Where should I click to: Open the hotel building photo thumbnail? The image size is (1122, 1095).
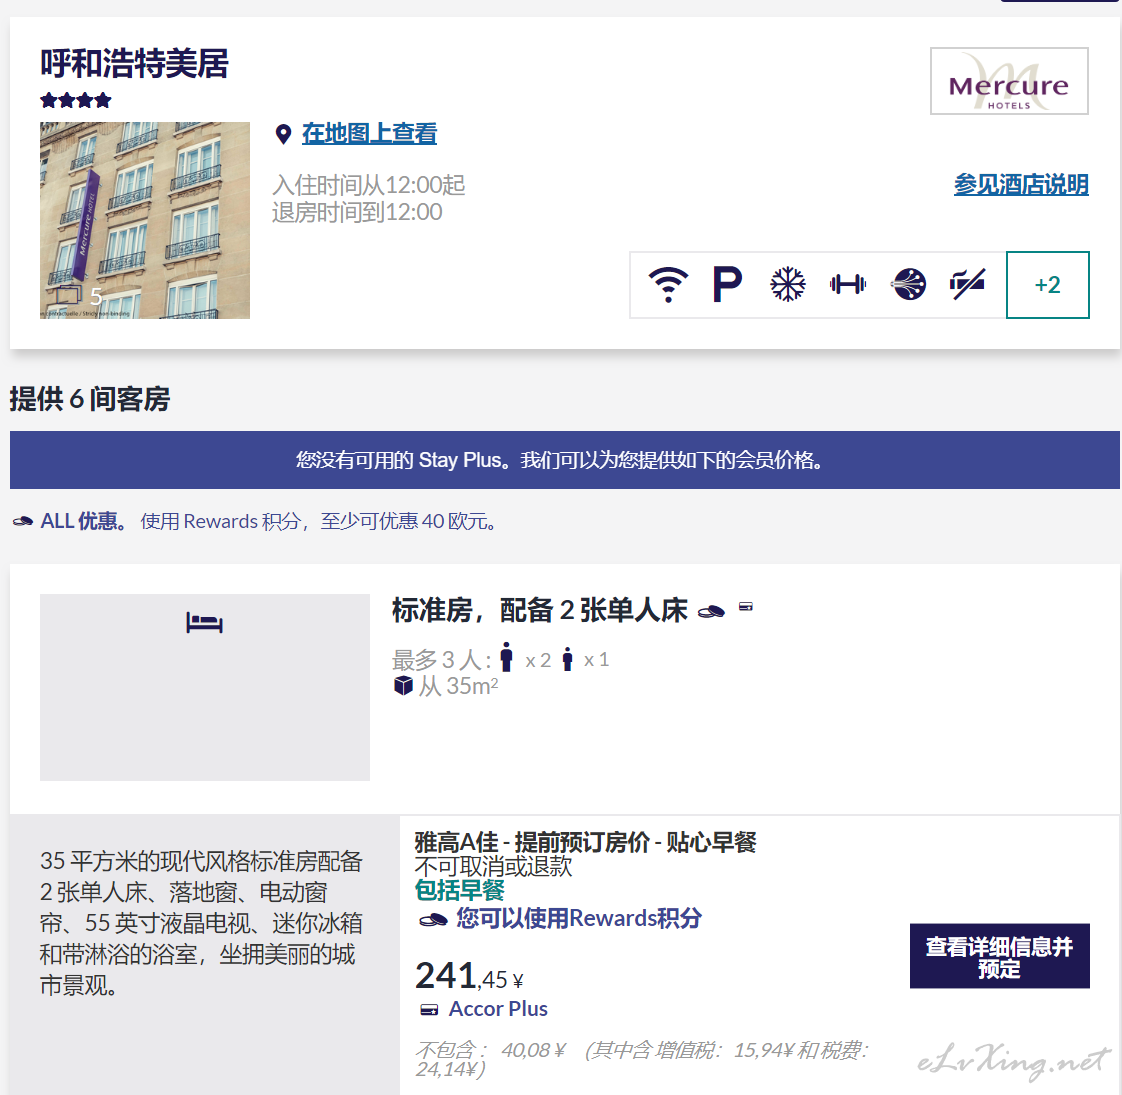click(145, 220)
